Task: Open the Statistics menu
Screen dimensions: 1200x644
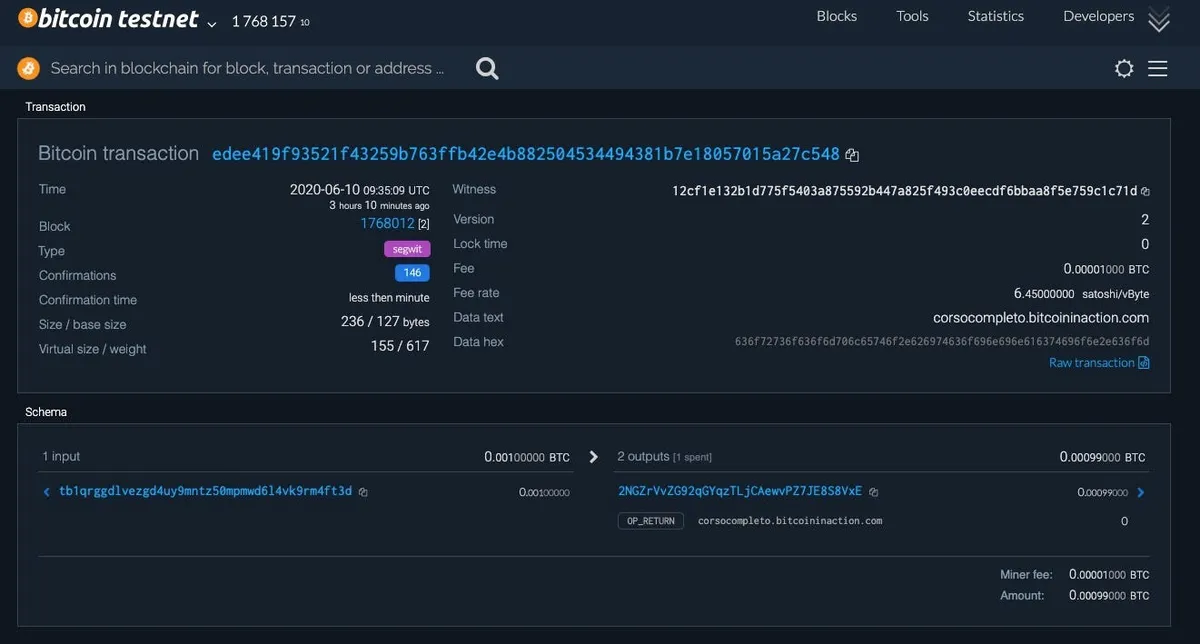Action: tap(995, 16)
